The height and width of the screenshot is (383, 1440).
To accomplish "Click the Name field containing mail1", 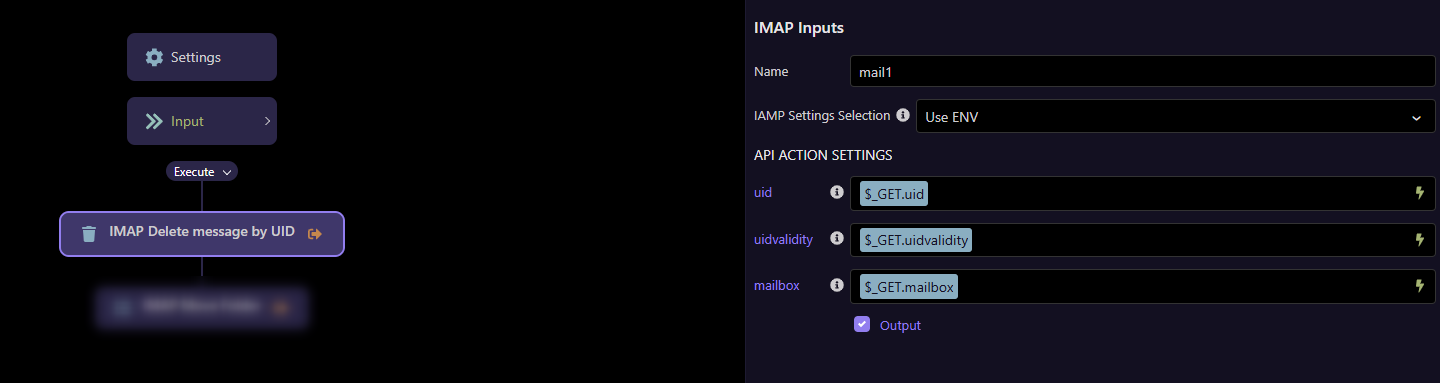I will pos(1143,71).
